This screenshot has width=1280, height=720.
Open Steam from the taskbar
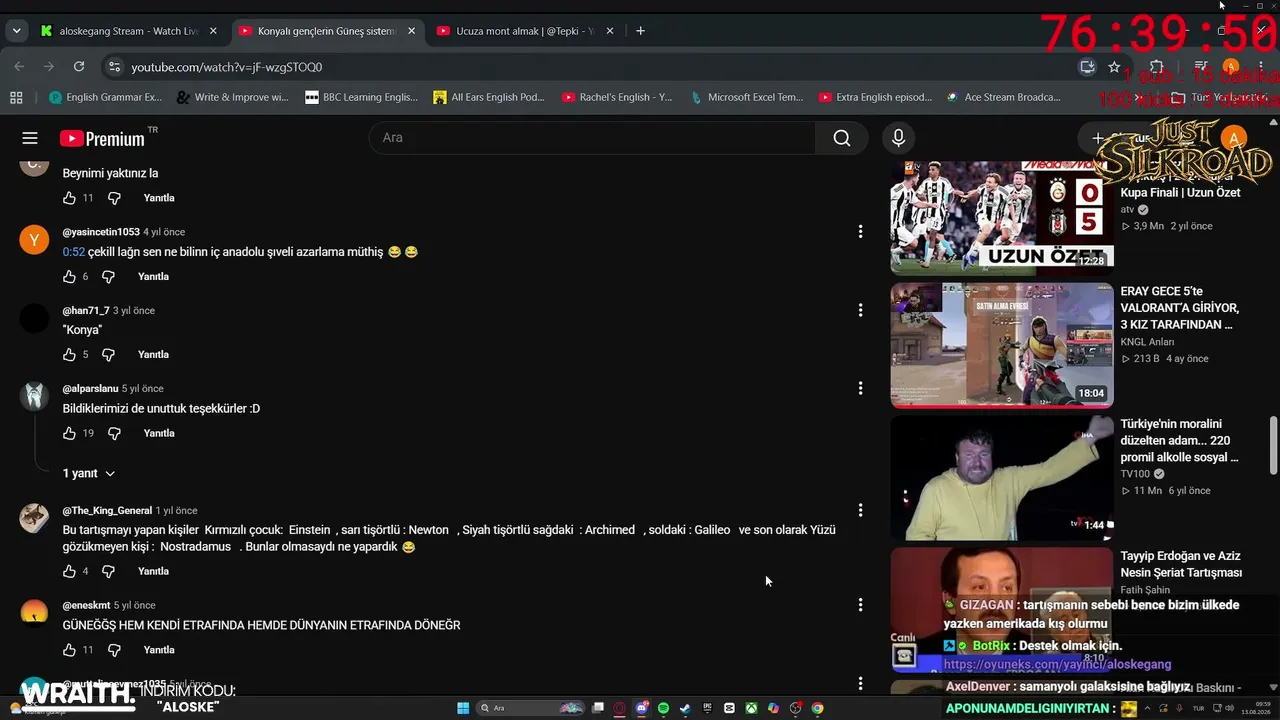tap(685, 708)
